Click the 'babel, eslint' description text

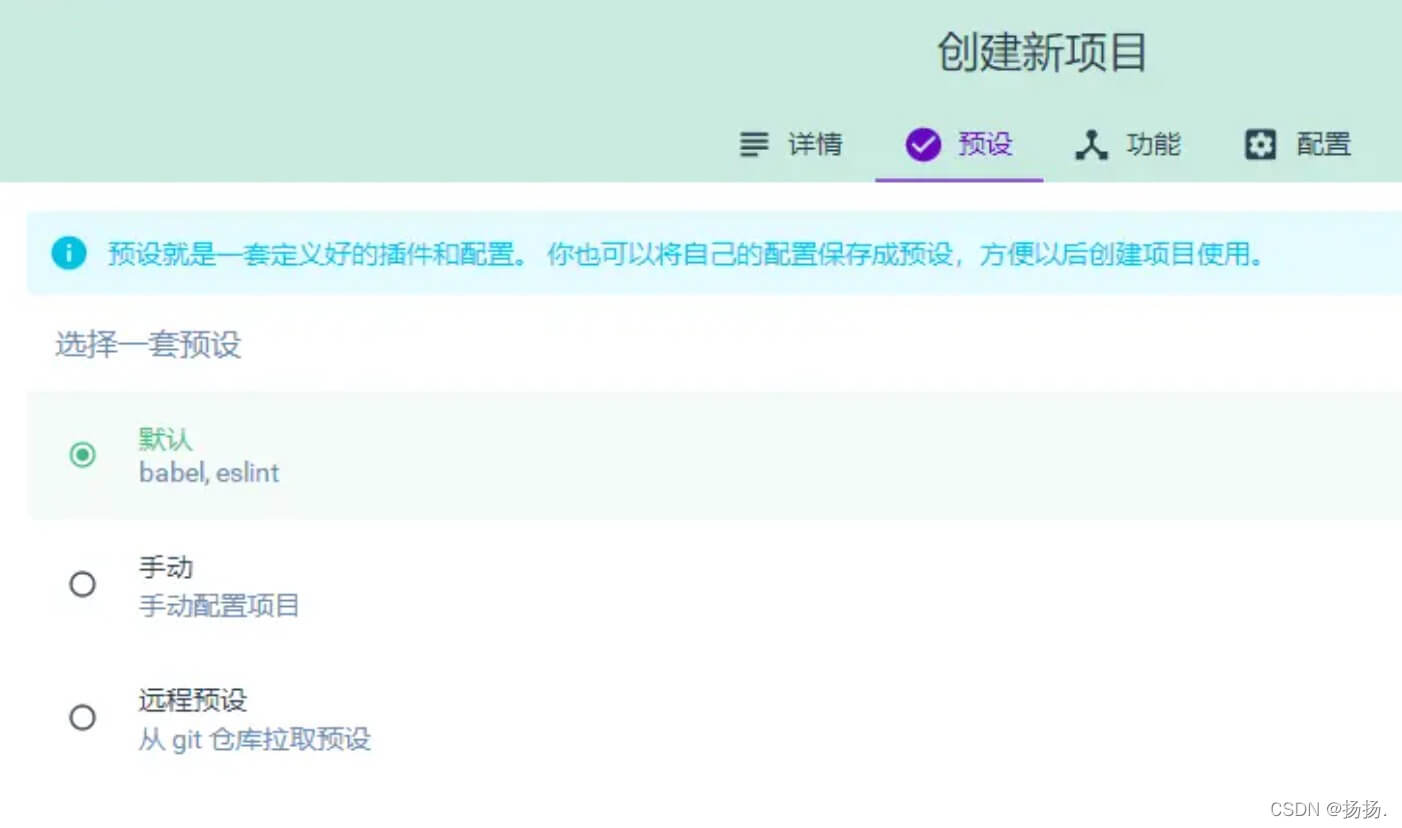[209, 473]
